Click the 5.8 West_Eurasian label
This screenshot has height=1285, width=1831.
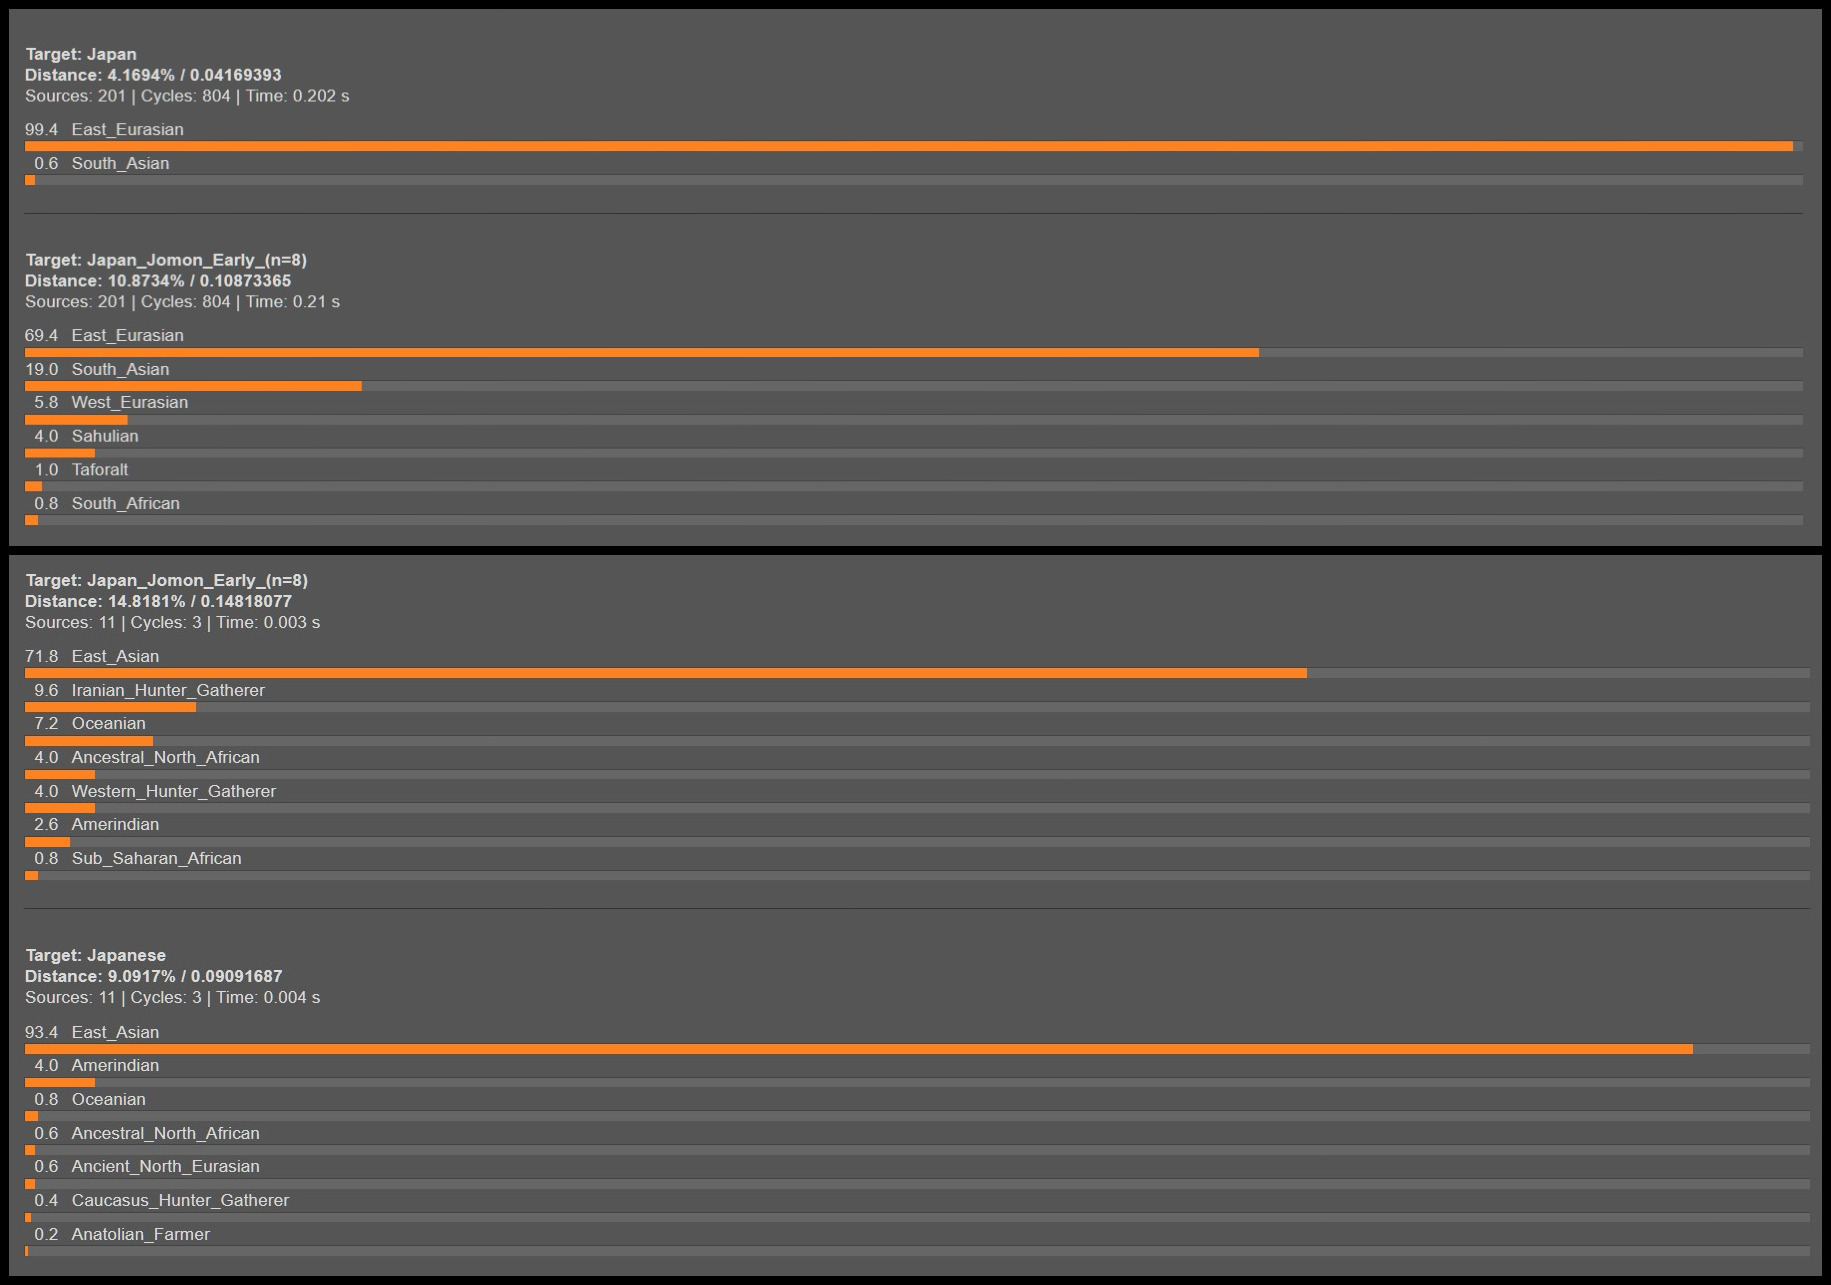(x=111, y=402)
